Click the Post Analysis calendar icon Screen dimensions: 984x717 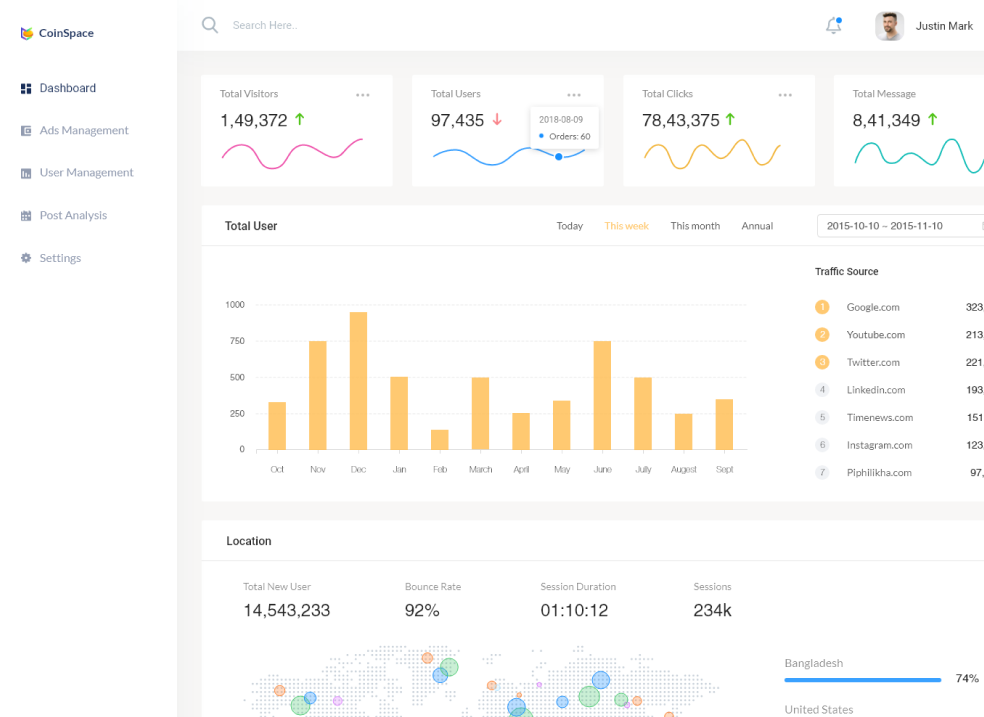(26, 216)
